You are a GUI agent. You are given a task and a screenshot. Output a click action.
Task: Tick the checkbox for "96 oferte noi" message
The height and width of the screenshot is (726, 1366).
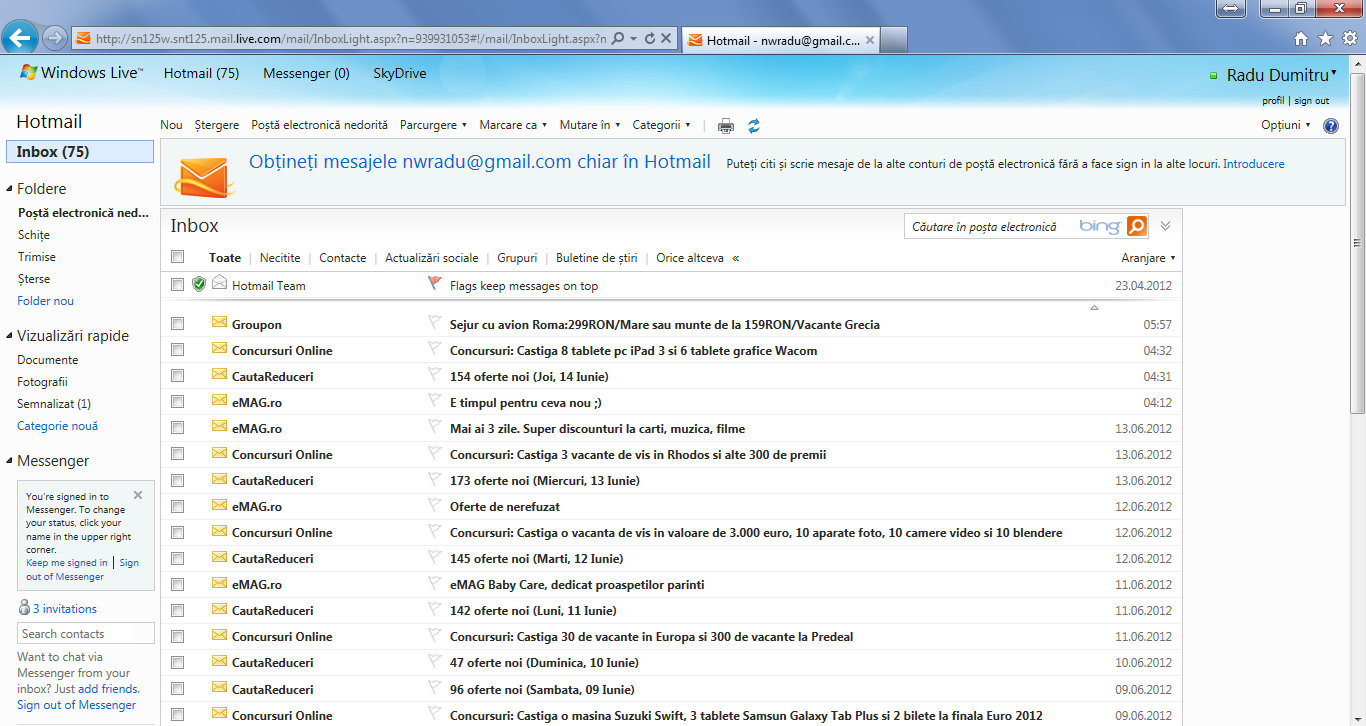coord(178,688)
